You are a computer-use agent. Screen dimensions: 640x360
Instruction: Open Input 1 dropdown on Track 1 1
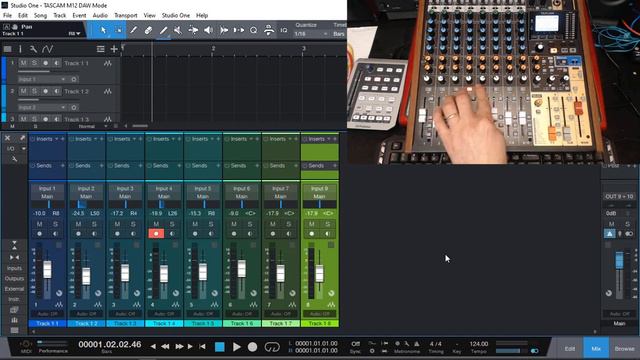[41, 79]
